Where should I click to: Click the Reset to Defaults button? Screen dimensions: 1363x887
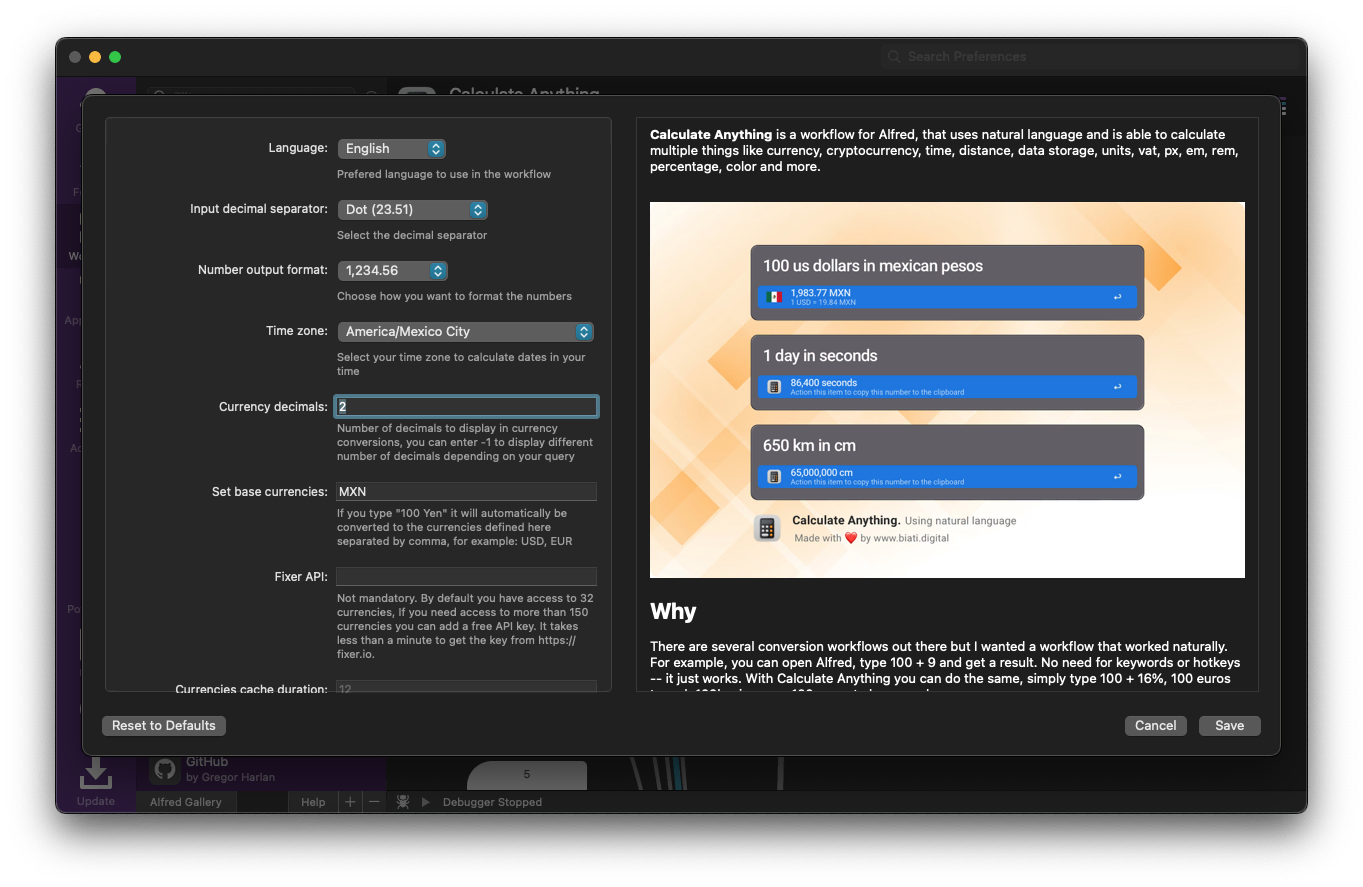164,725
